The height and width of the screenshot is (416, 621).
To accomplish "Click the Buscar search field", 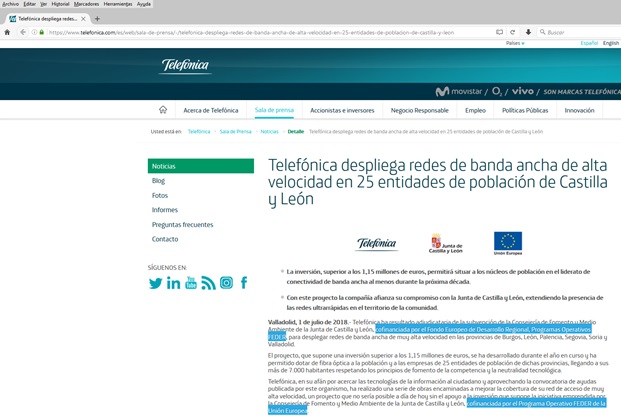I will (x=579, y=32).
